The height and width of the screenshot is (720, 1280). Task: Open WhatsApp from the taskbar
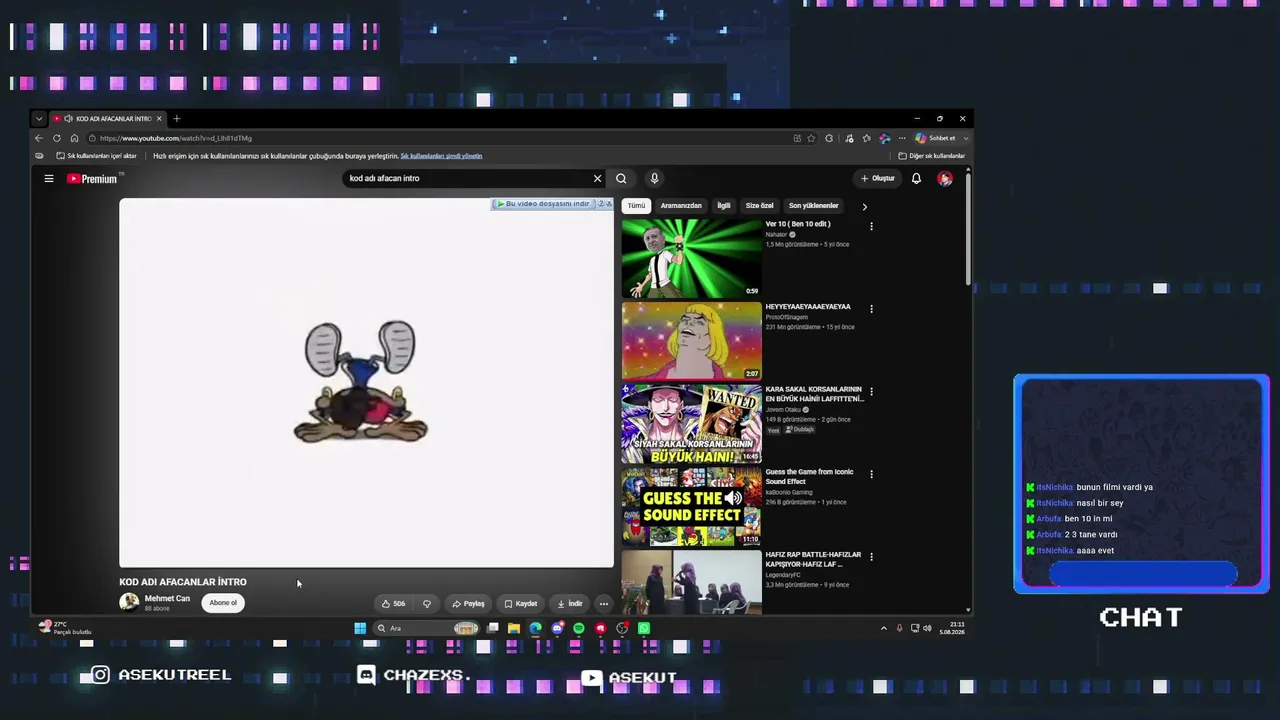point(644,628)
